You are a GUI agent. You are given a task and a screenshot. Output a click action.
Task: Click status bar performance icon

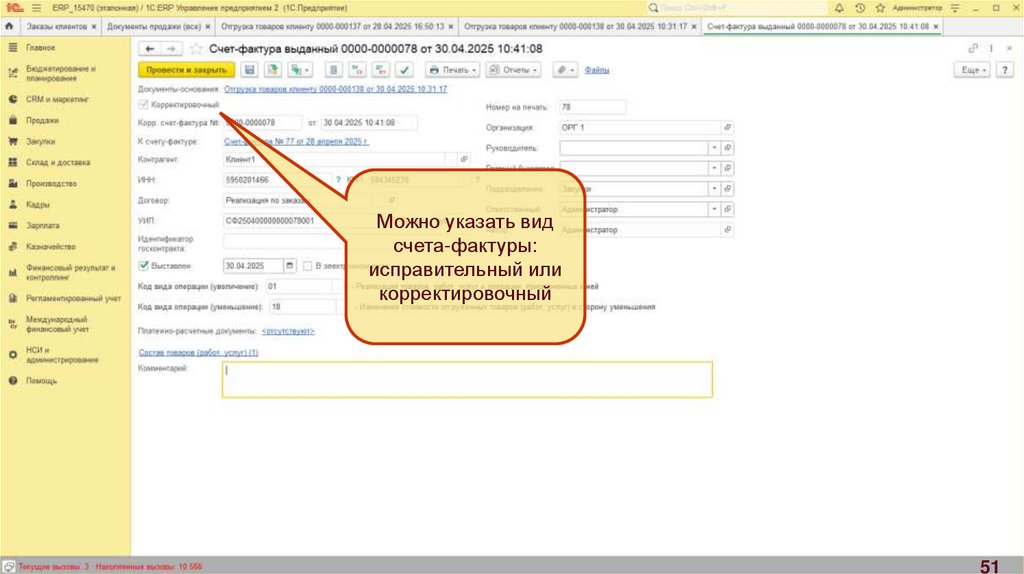8,567
